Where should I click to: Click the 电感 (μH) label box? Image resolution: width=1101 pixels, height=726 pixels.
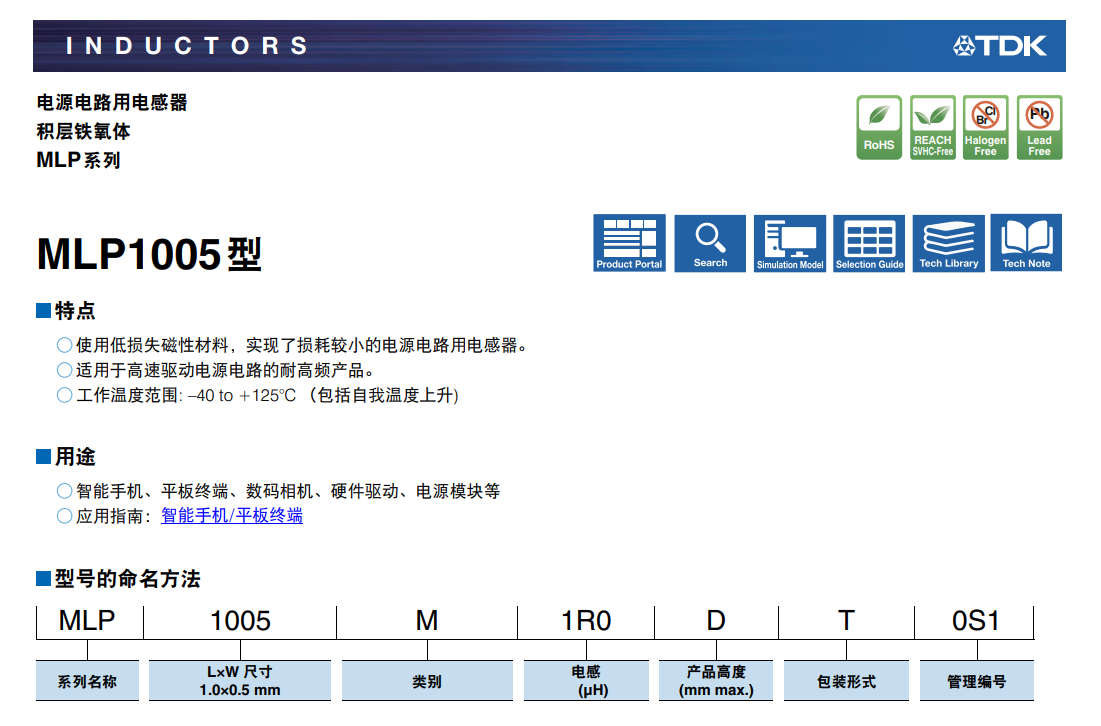tap(586, 680)
